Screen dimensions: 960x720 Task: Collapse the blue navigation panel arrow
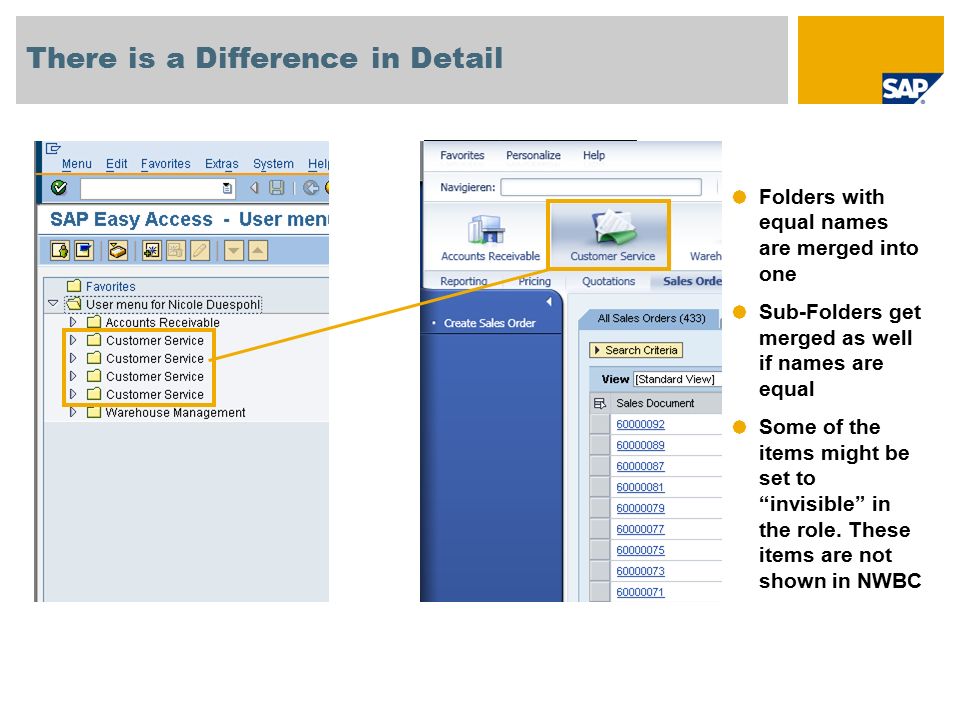549,301
